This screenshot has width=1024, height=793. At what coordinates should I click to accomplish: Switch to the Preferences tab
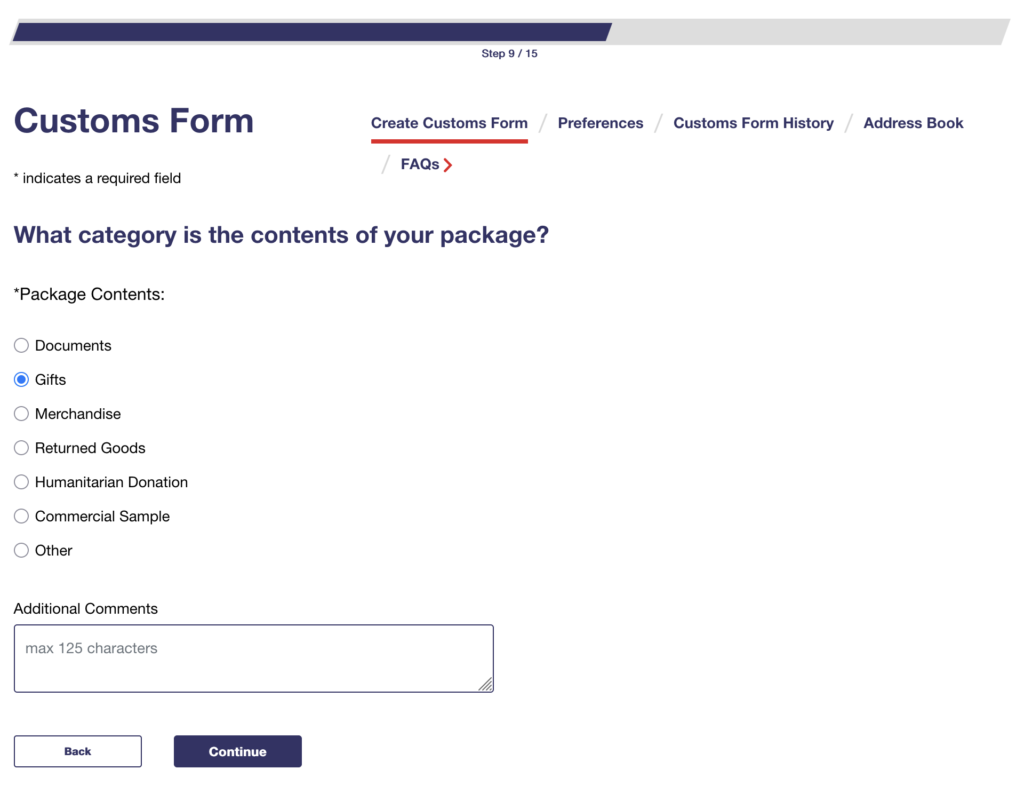point(600,123)
